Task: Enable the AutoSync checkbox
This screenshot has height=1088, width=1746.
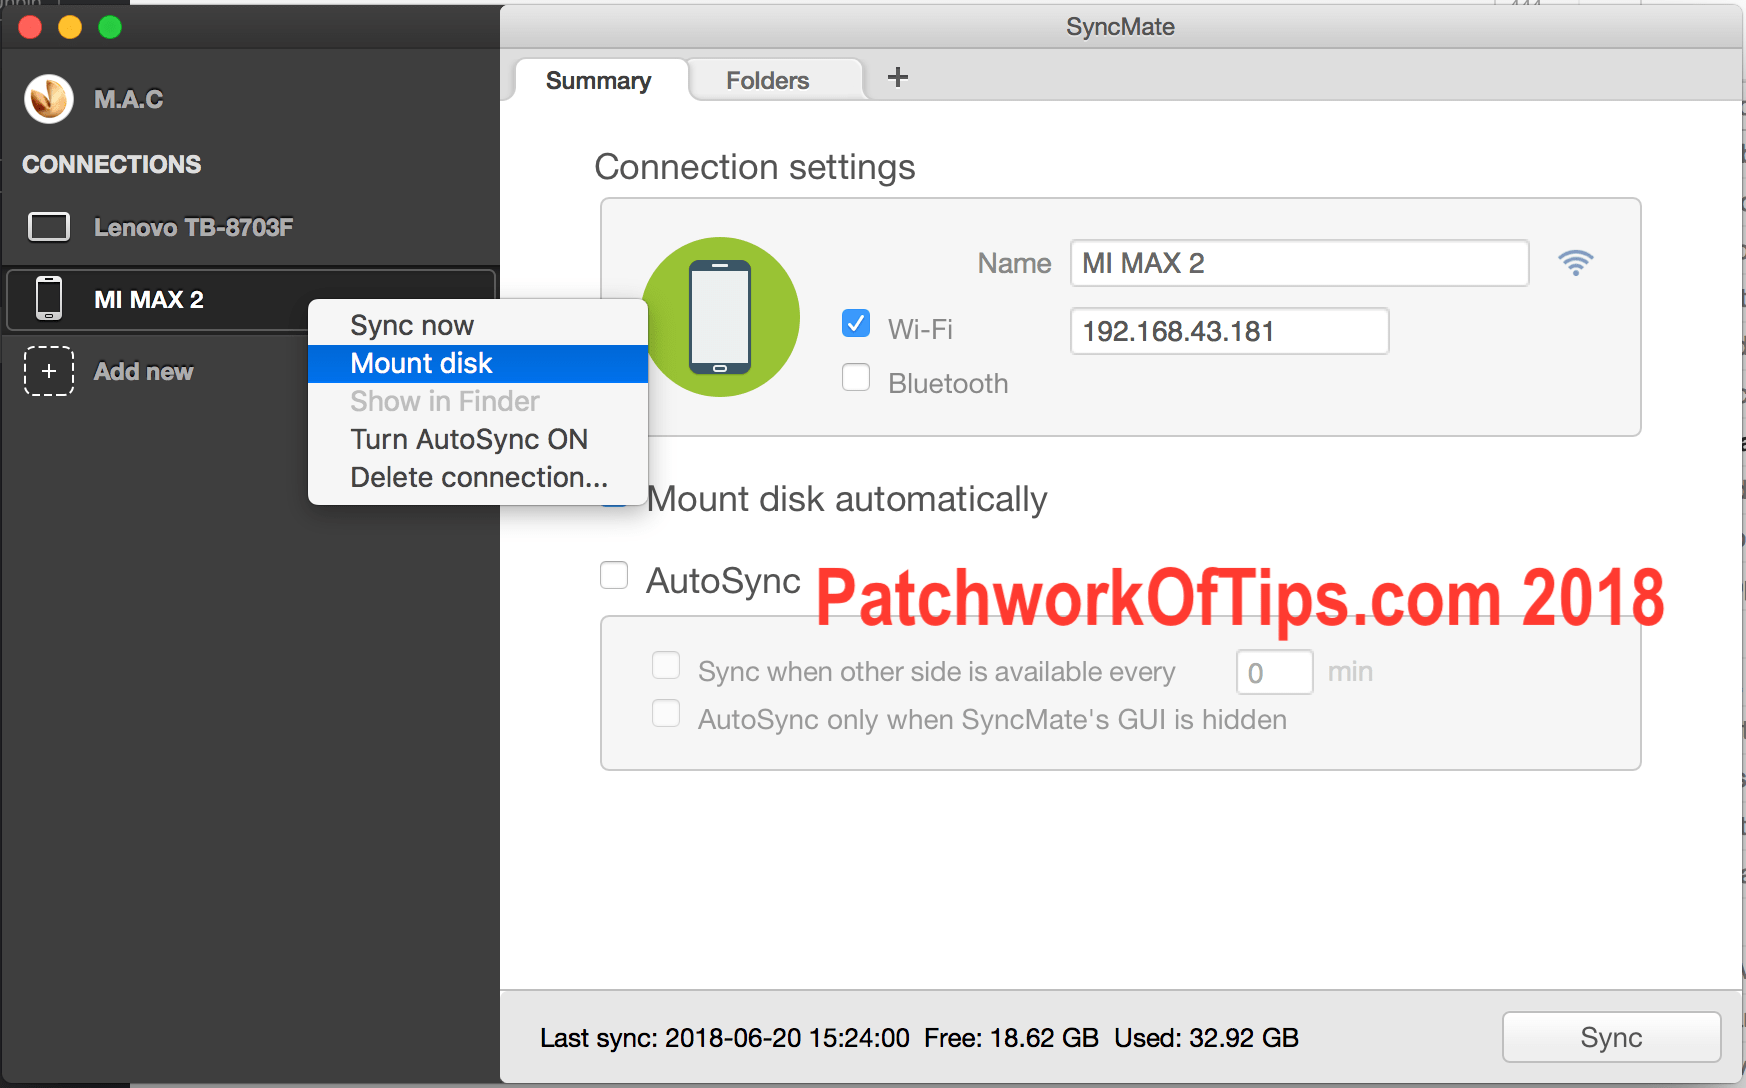Action: (614, 575)
